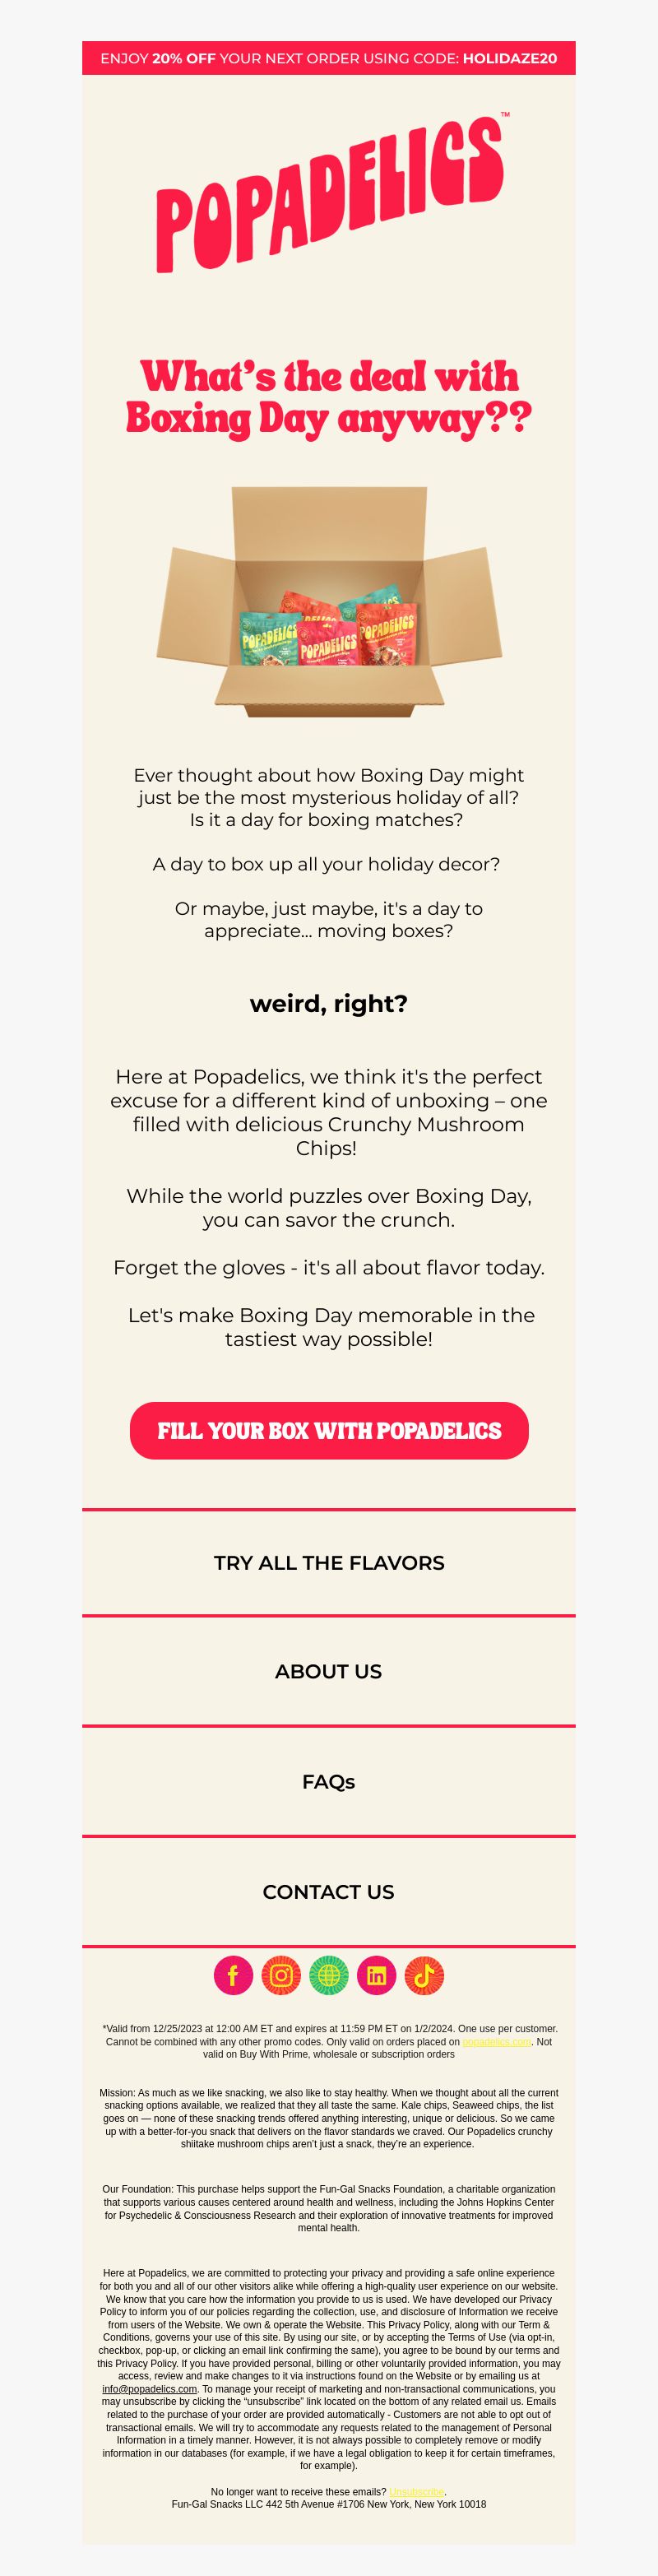The image size is (658, 2576).
Task: Click the open cardboard box product image
Action: [329, 601]
